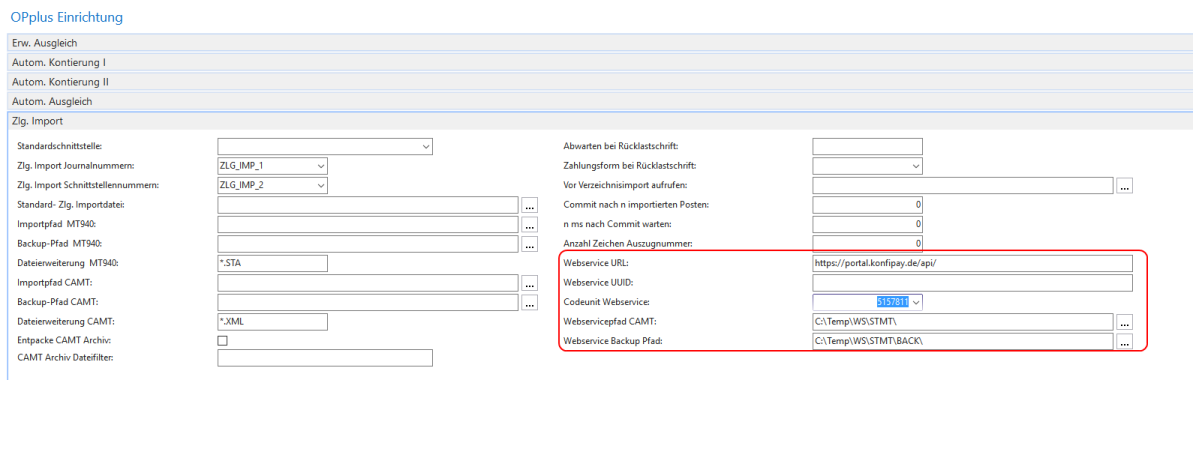
Task: Expand the Autom. Ausgleich section
Action: [x=600, y=101]
